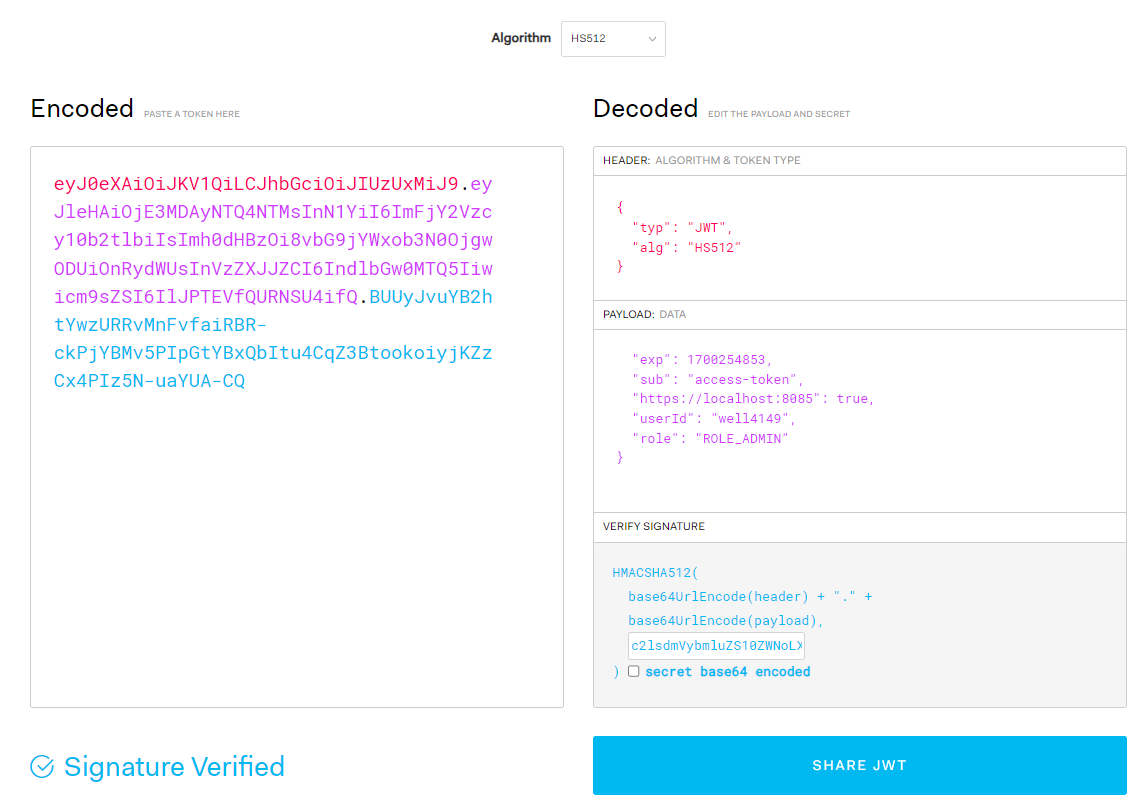Click the EDIT THE PAYLOAD AND SECRET hint
Image resolution: width=1142 pixels, height=812 pixels.
pos(779,114)
